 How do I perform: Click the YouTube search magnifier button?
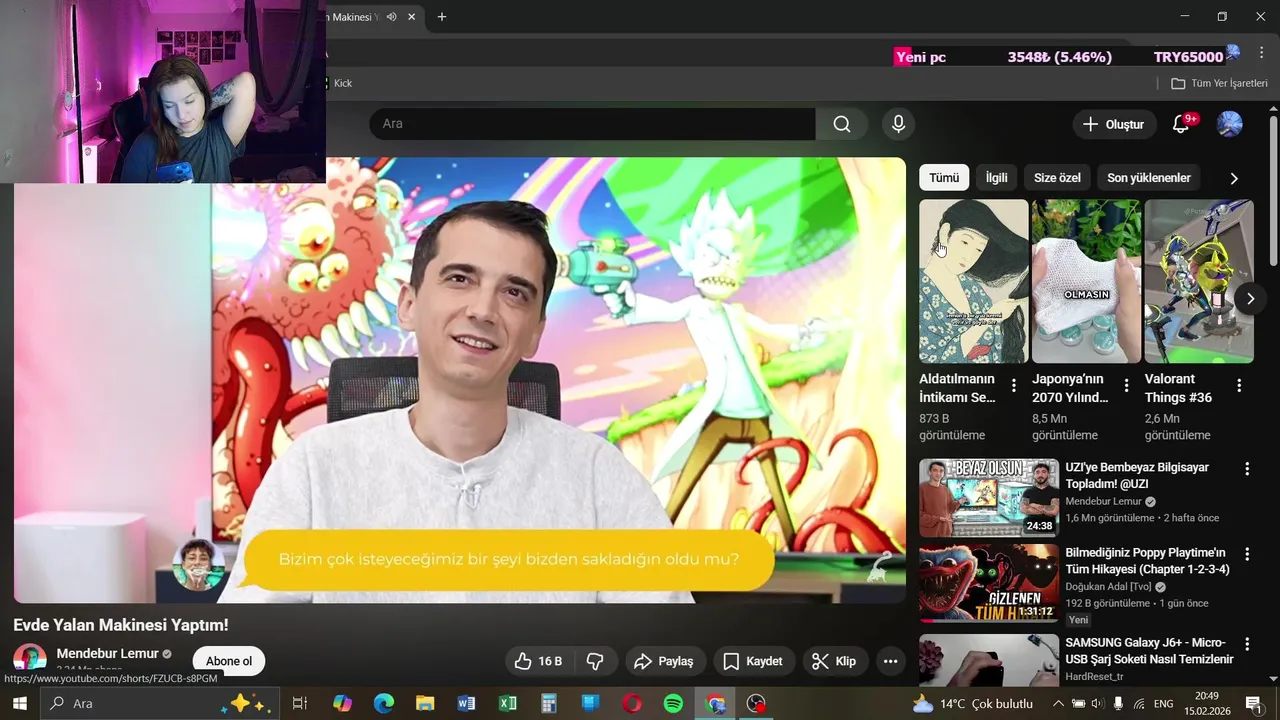tap(842, 124)
